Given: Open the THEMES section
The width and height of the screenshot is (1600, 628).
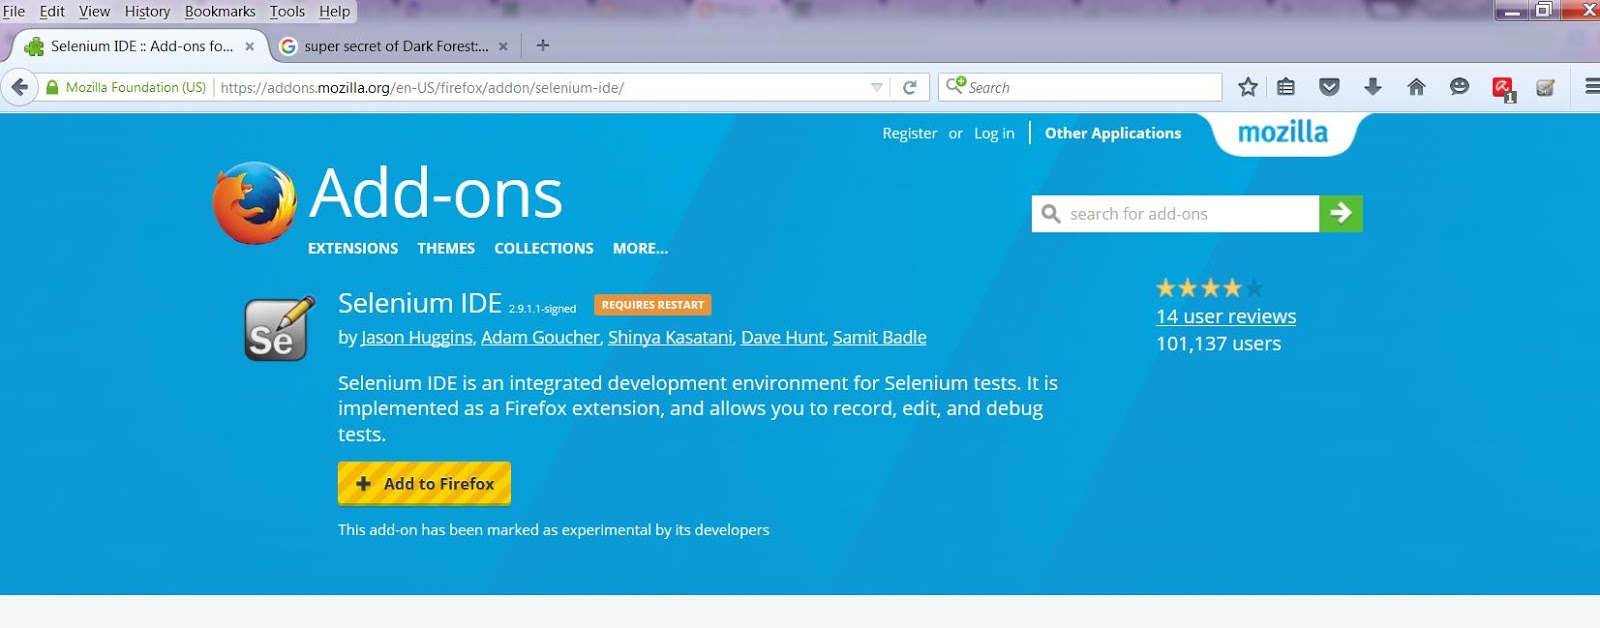Looking at the screenshot, I should 446,248.
